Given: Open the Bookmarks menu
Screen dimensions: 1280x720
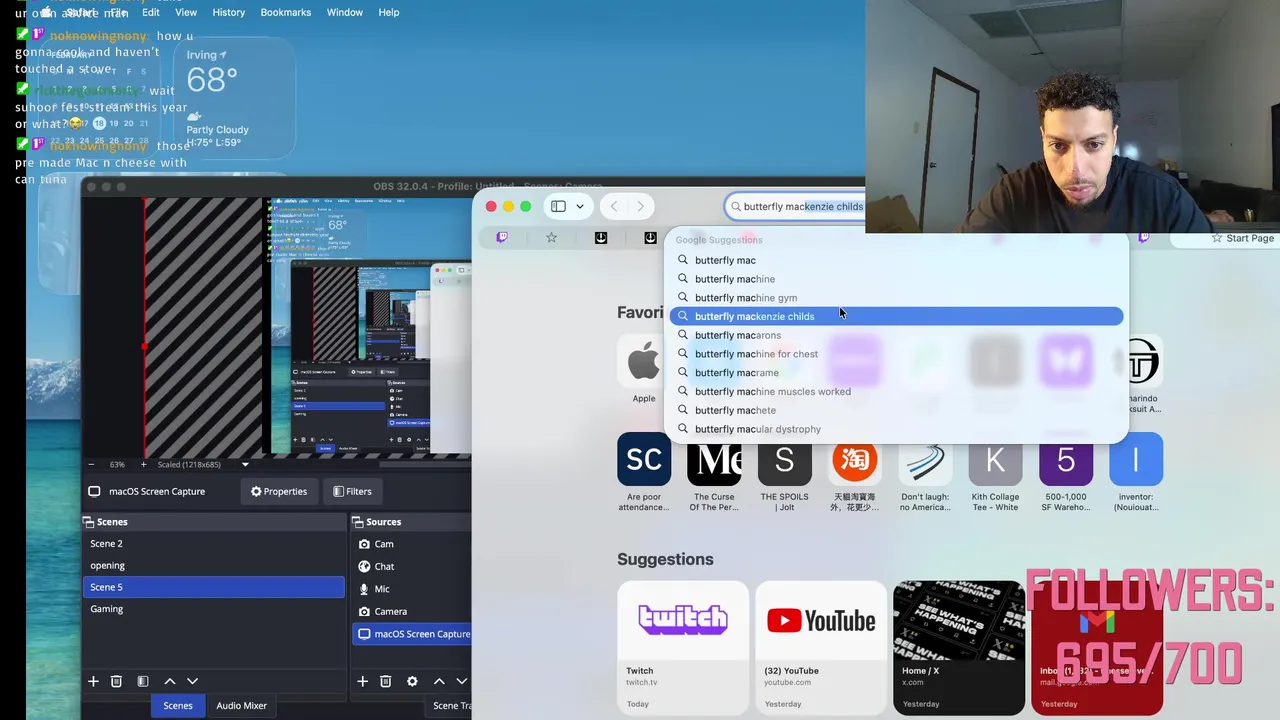Looking at the screenshot, I should click(x=286, y=12).
